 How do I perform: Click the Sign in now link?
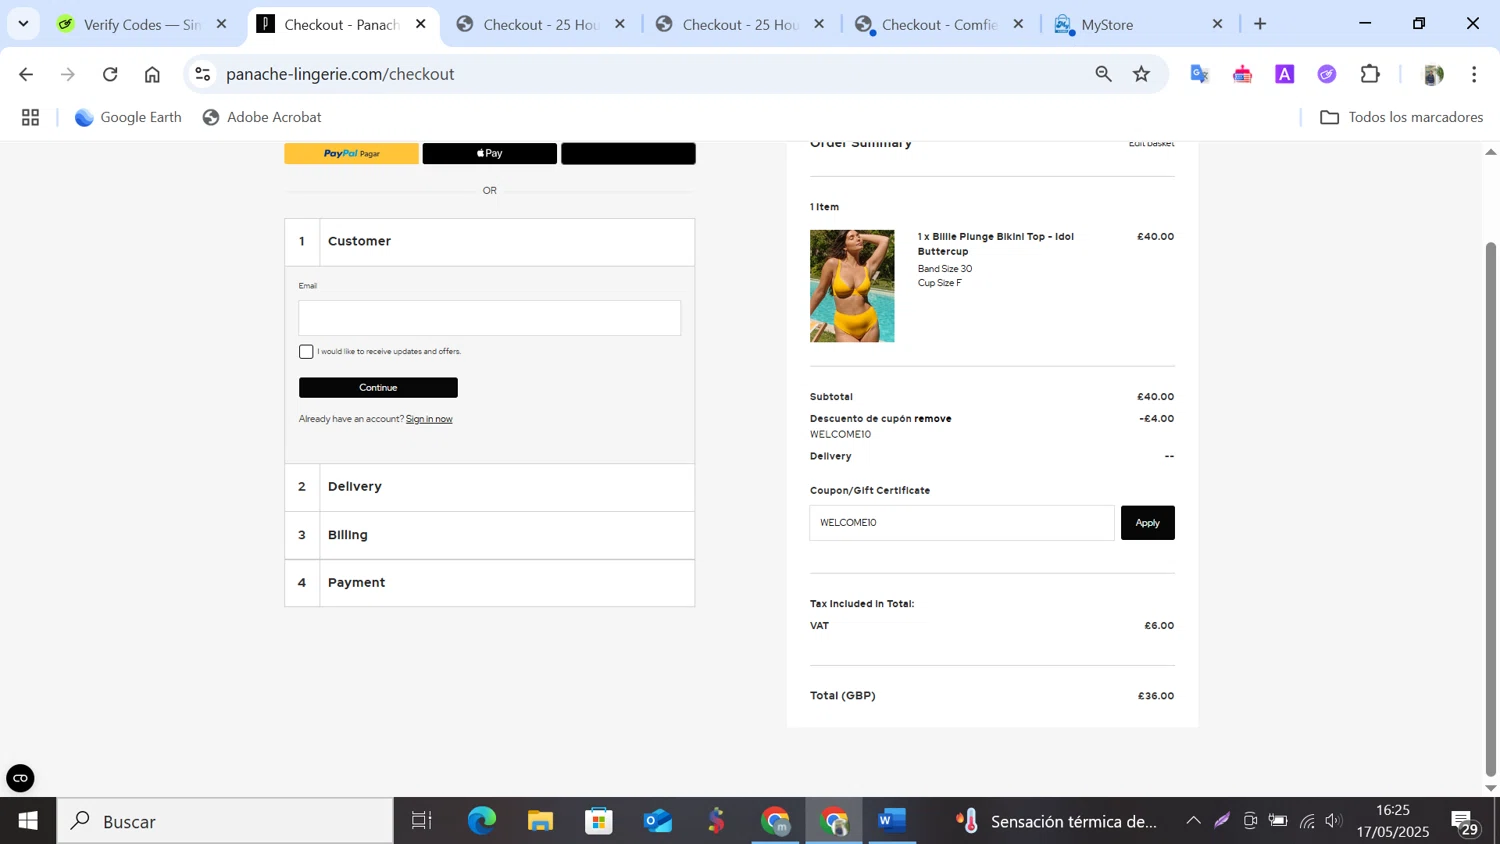coord(429,419)
